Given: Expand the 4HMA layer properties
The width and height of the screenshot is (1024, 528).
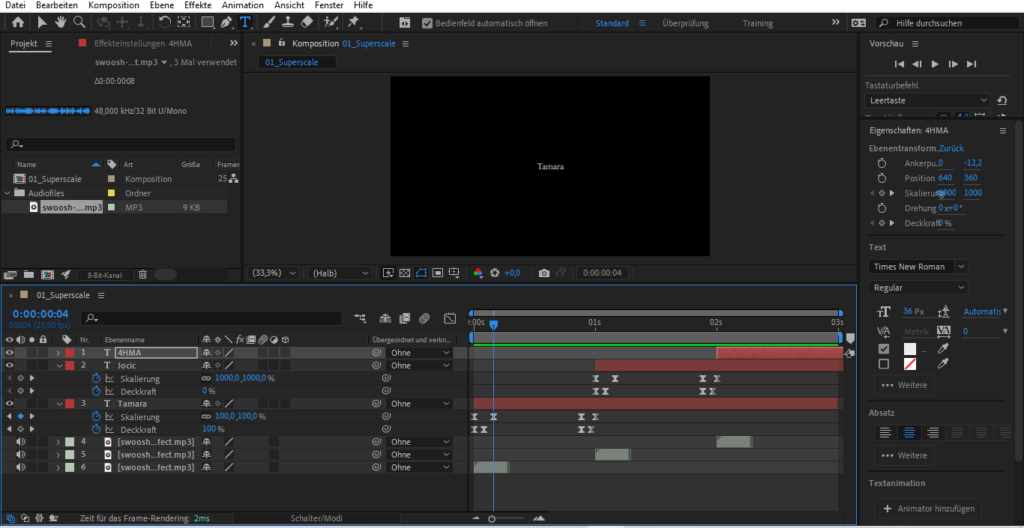Looking at the screenshot, I should 59,353.
